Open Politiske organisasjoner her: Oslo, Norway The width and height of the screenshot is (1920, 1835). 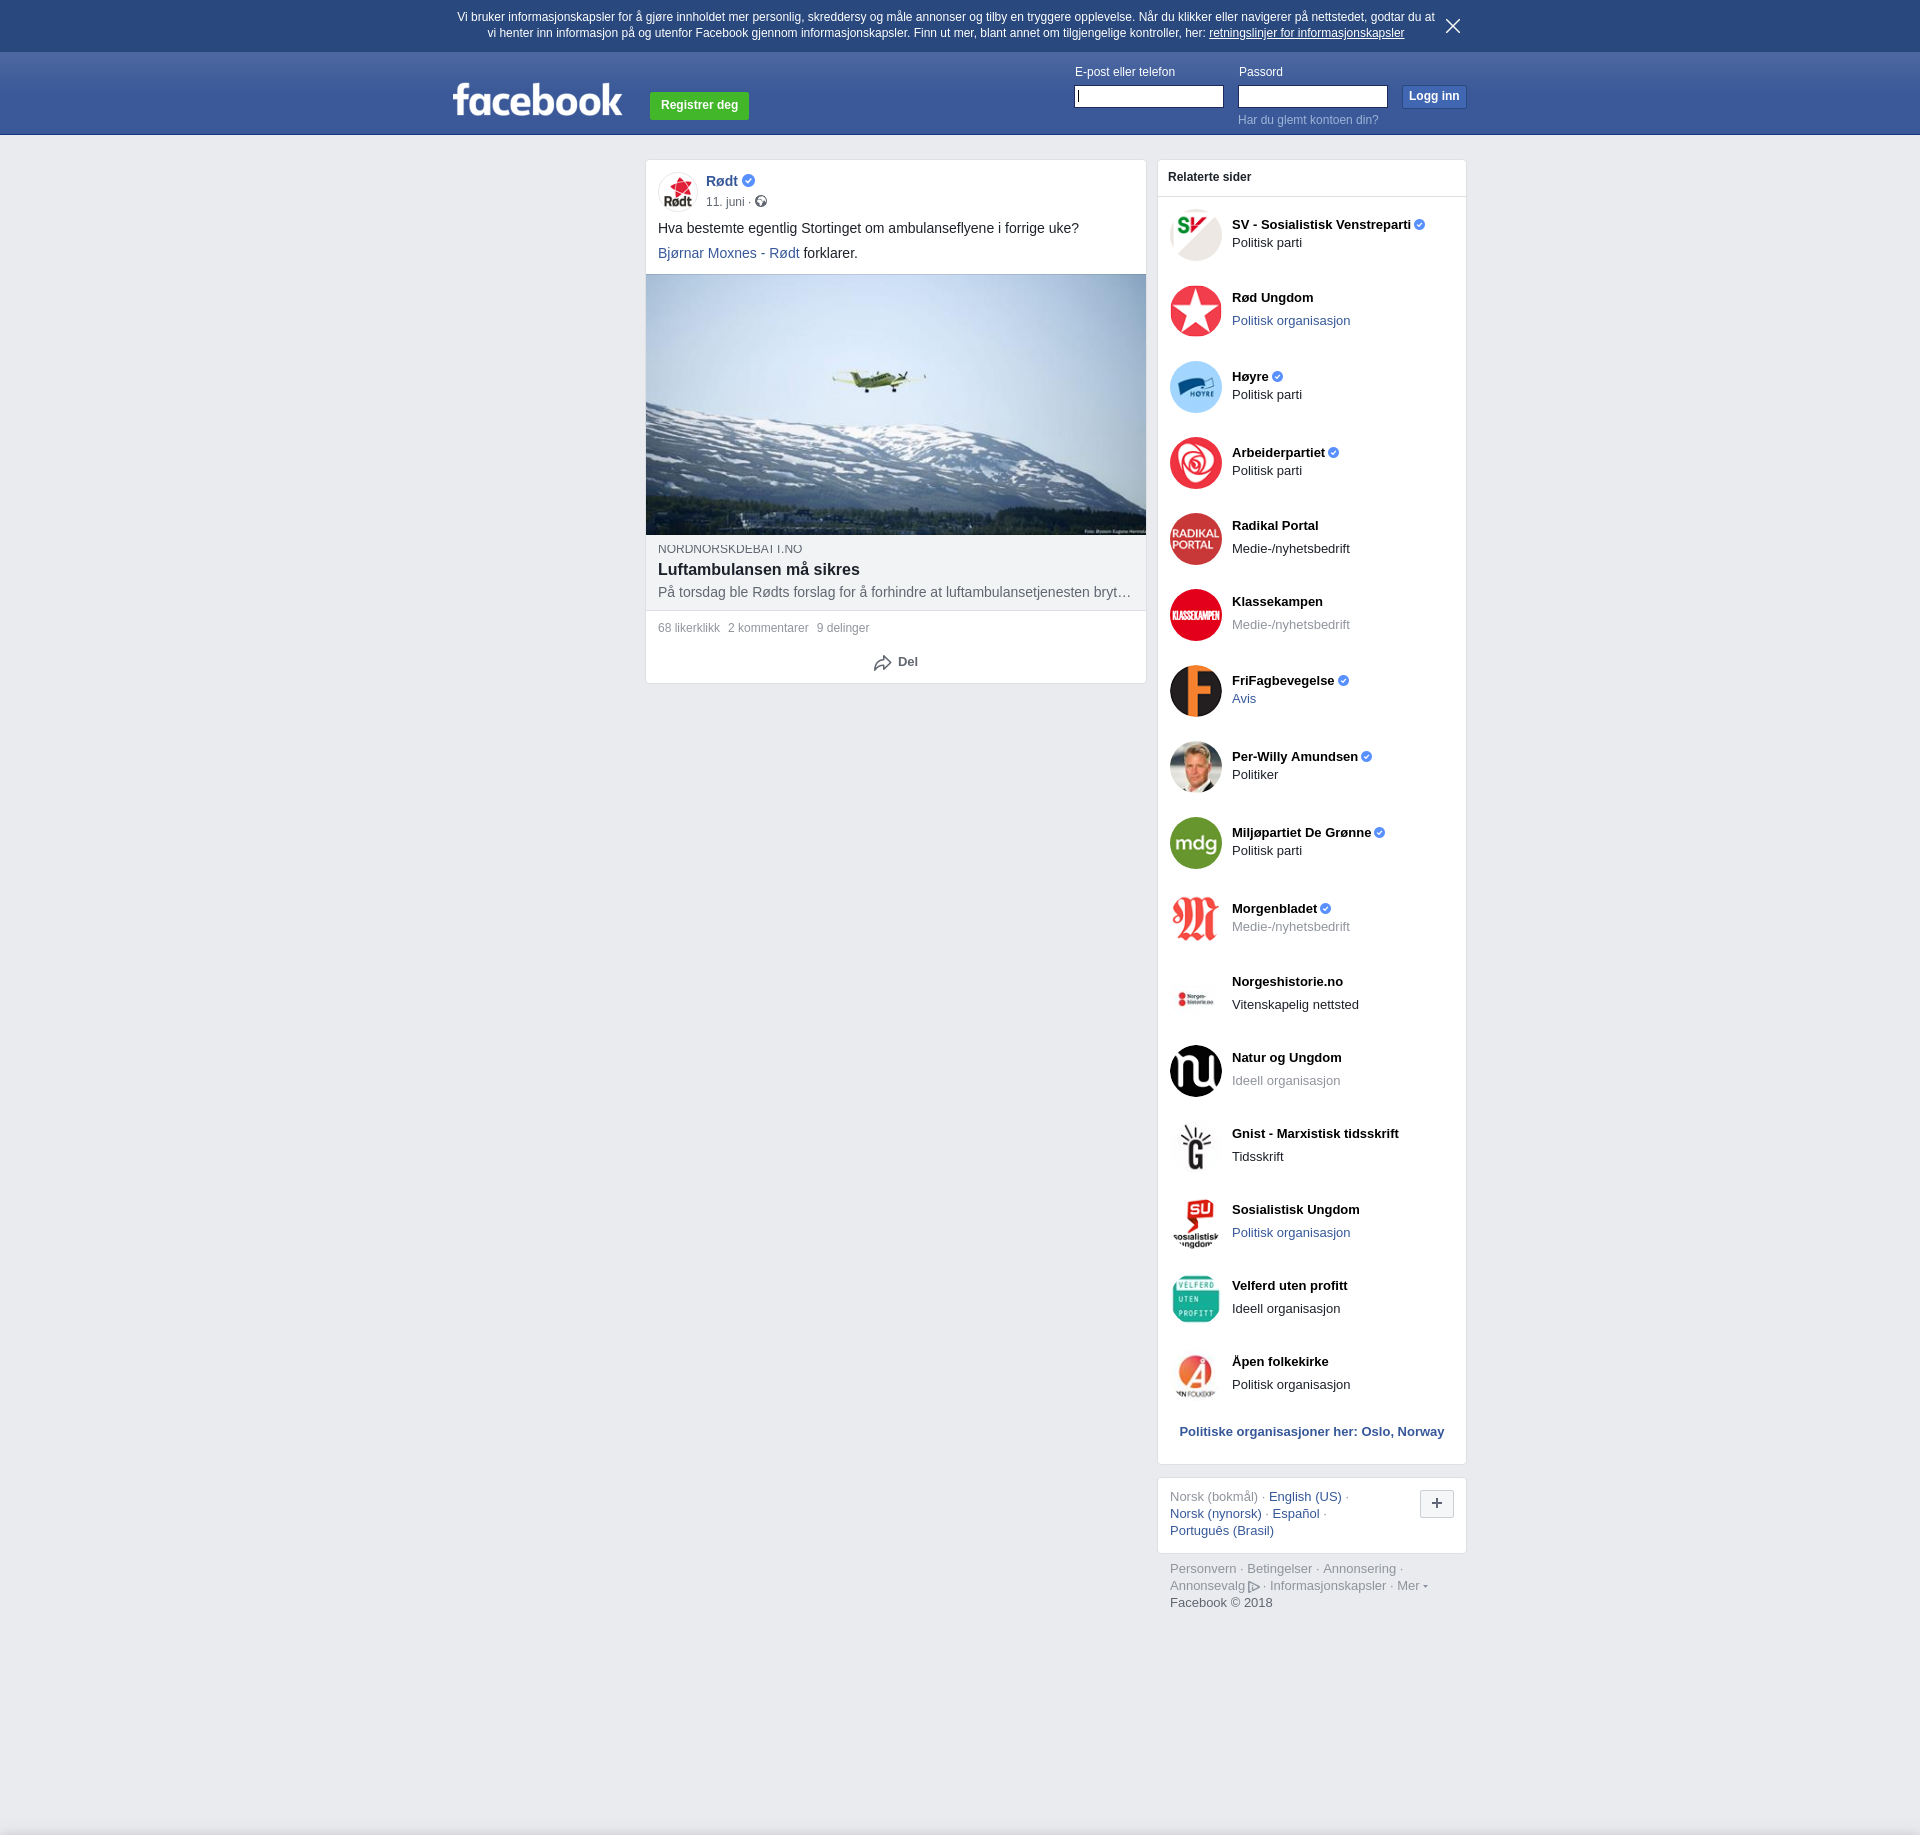pos(1312,1432)
